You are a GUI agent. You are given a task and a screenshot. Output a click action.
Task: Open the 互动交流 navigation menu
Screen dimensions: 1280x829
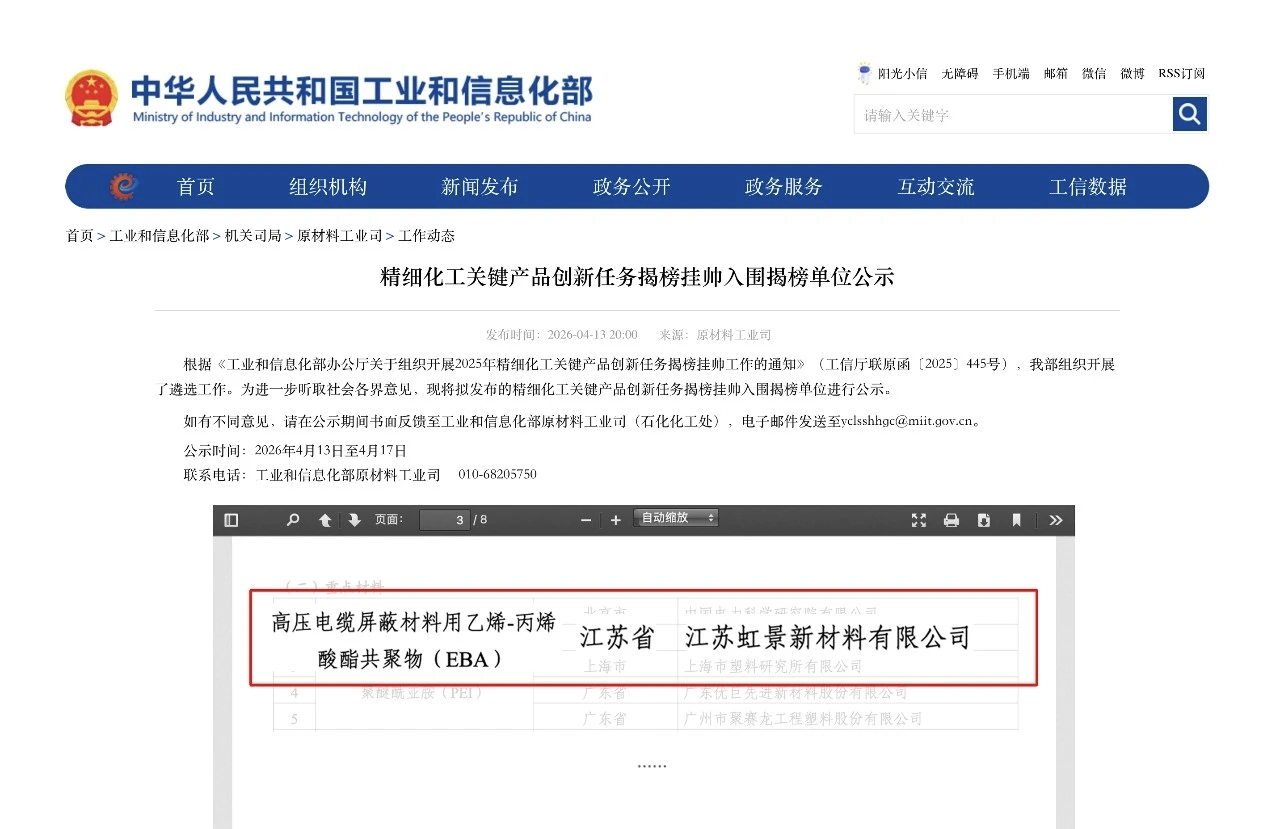(x=934, y=186)
